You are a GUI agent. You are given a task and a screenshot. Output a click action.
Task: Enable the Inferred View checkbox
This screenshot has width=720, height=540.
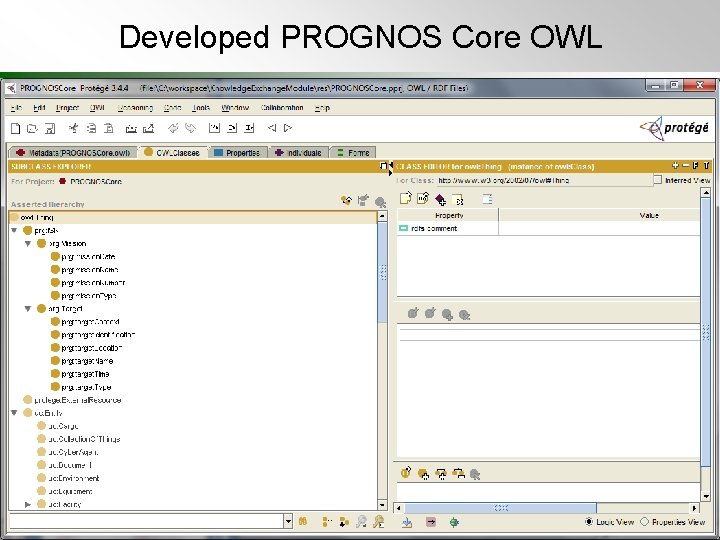click(658, 180)
